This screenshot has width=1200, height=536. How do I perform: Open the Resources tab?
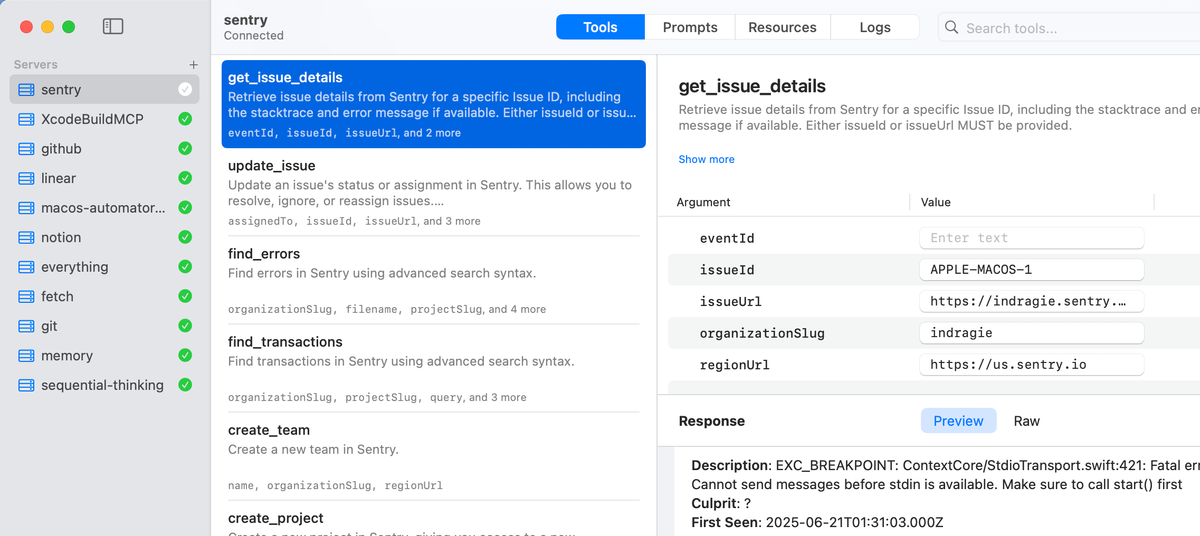pos(782,27)
